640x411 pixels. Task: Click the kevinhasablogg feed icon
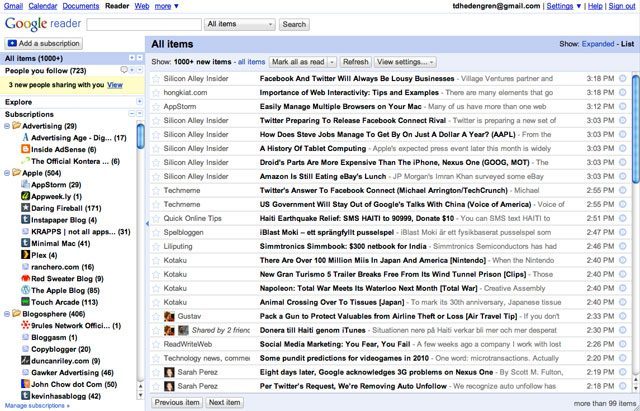point(25,396)
